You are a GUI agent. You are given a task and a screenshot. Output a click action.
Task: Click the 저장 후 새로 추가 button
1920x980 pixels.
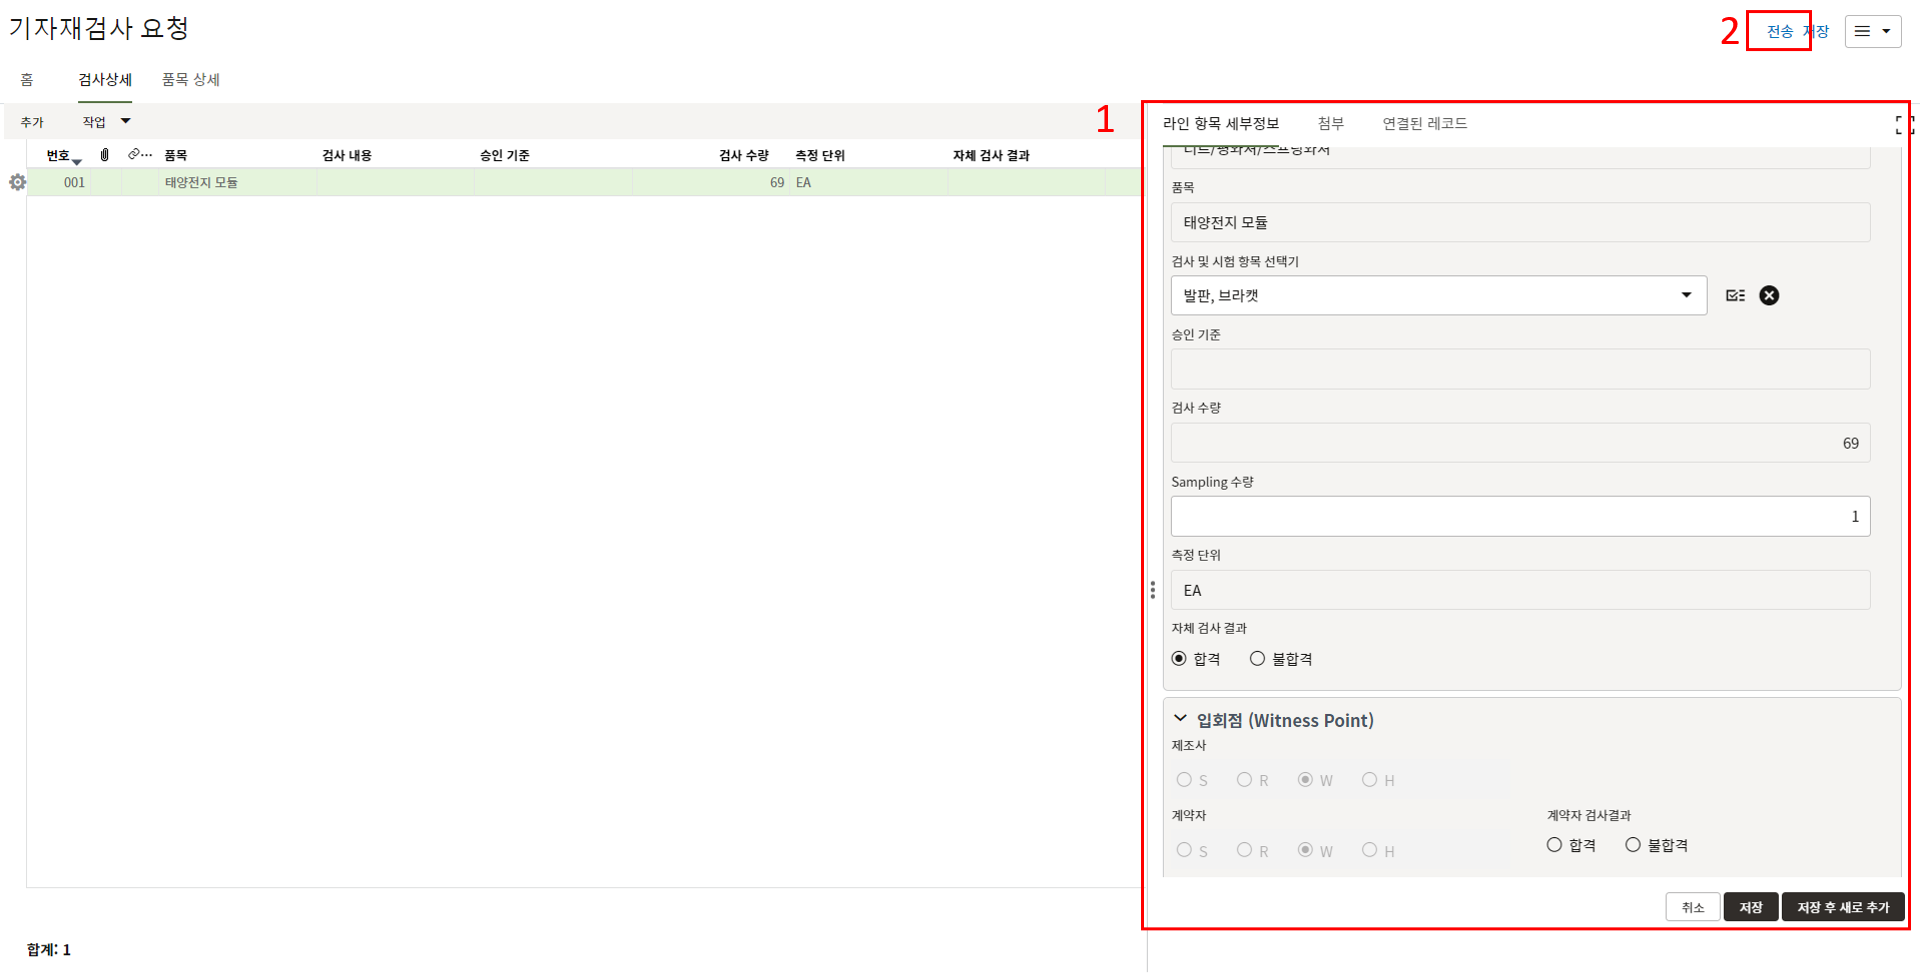pyautogui.click(x=1842, y=907)
